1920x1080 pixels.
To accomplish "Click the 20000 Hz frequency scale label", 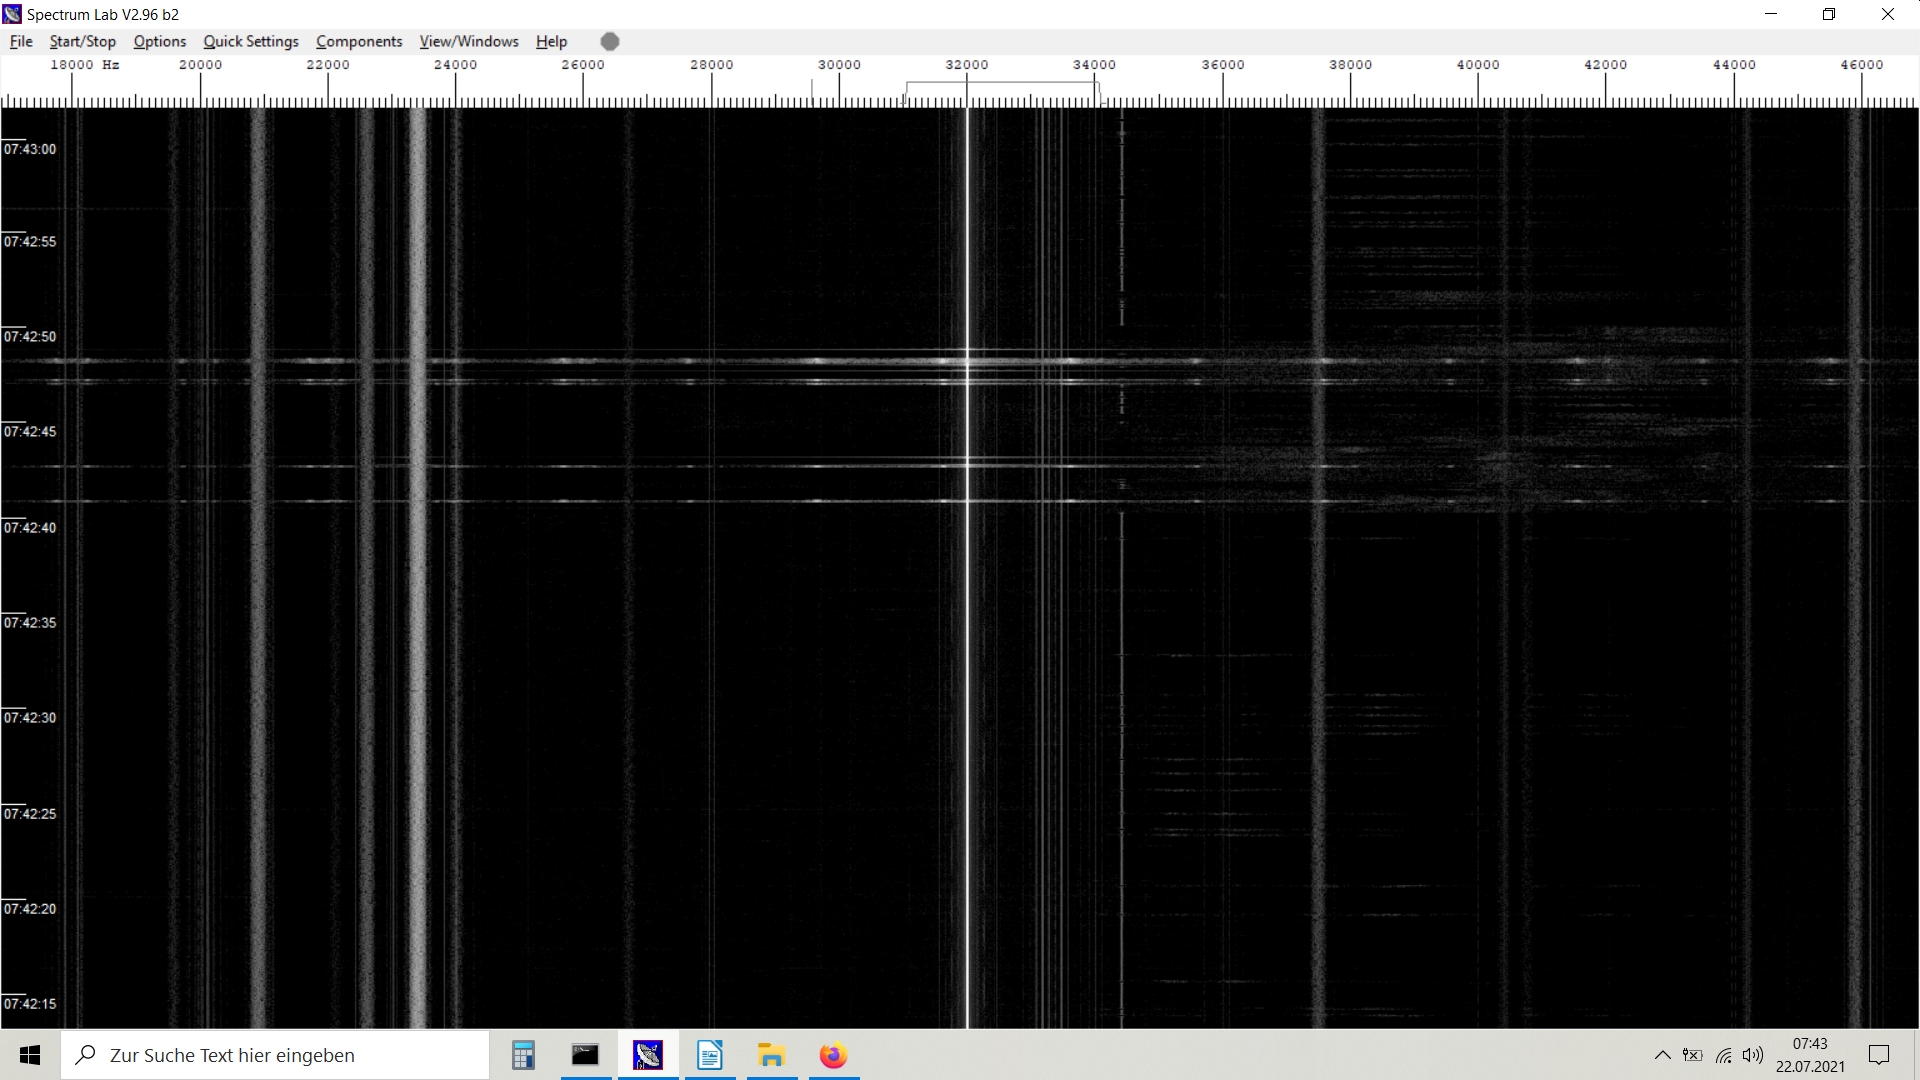I will (200, 65).
